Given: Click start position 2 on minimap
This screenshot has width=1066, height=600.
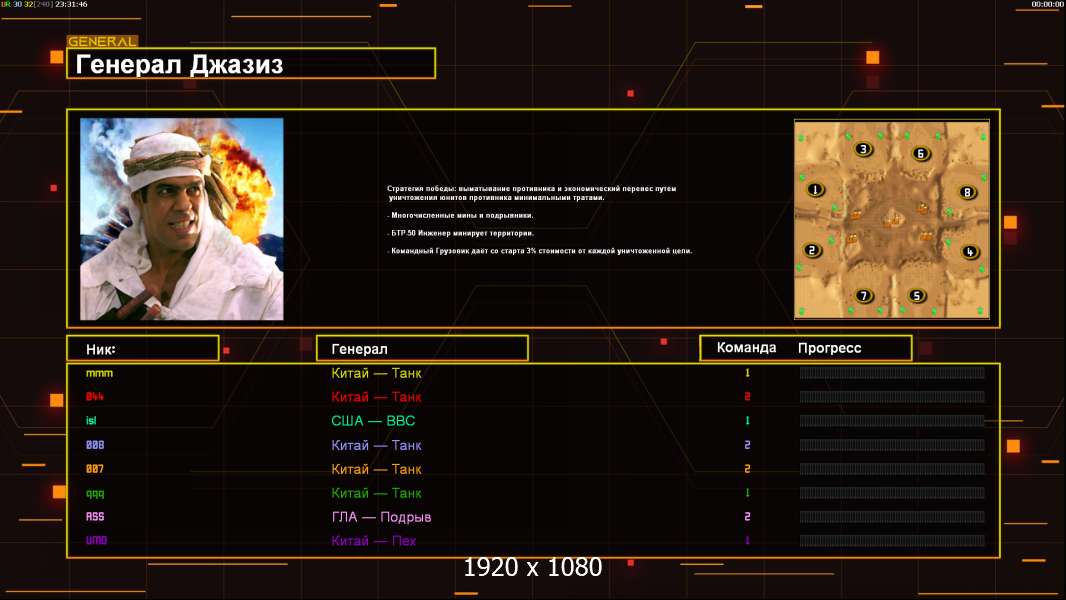Looking at the screenshot, I should click(x=812, y=250).
